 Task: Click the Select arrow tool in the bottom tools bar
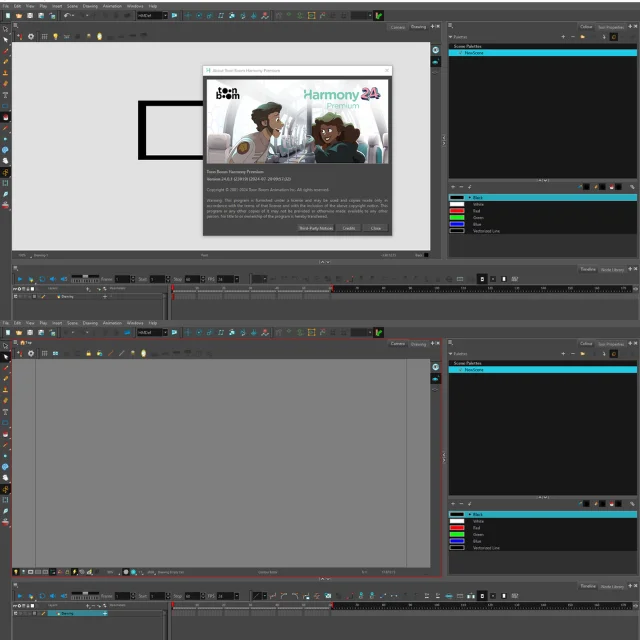pyautogui.click(x=5, y=356)
